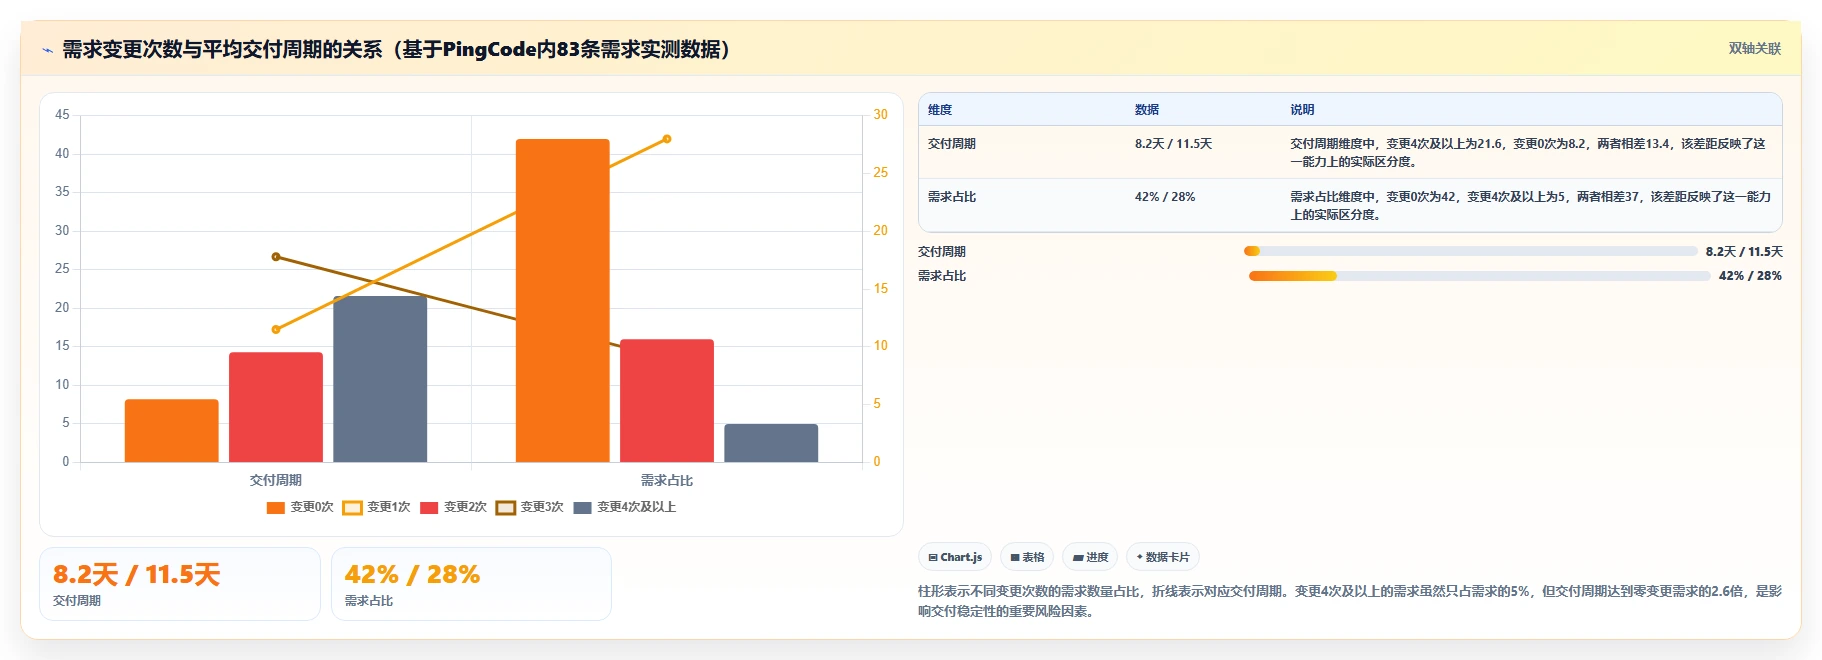1822x660 pixels.
Task: Click the 交付周期 table row label
Action: pyautogui.click(x=952, y=144)
